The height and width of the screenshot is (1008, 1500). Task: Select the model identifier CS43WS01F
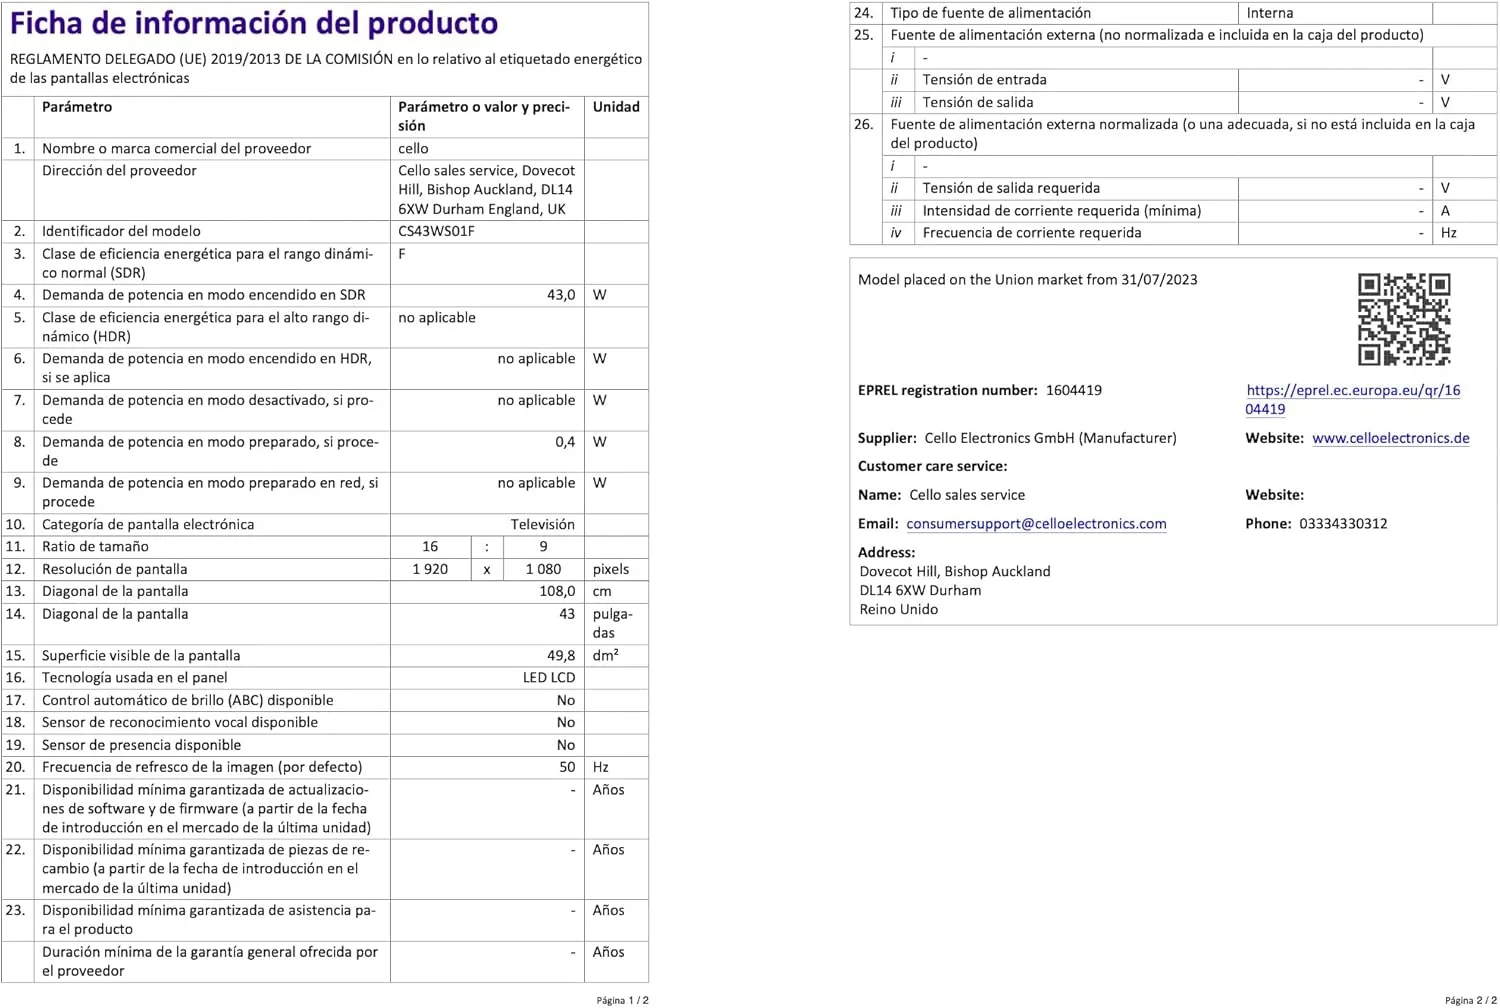436,231
